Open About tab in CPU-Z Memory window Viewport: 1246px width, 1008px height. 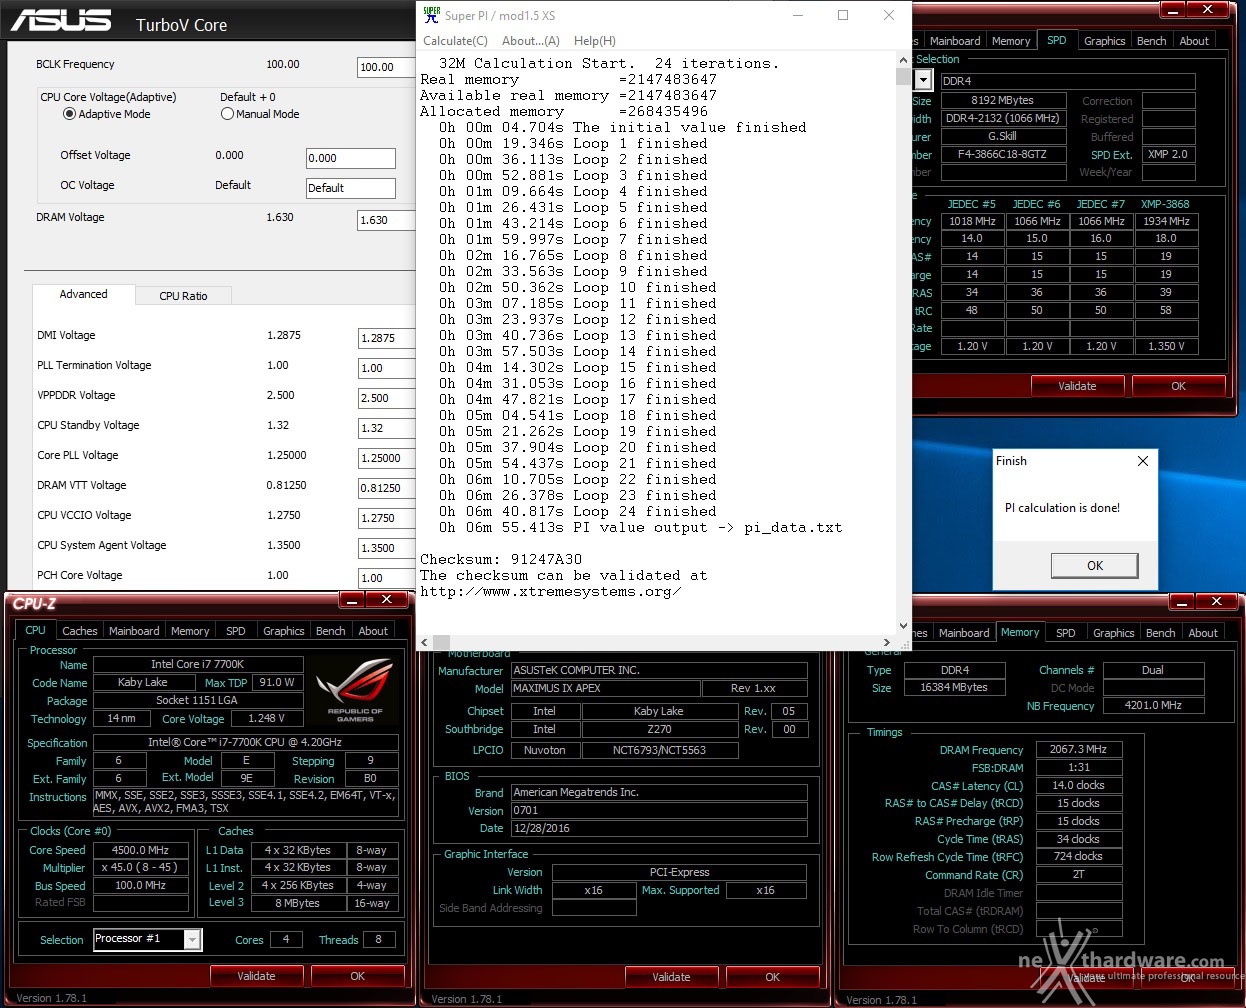1203,633
